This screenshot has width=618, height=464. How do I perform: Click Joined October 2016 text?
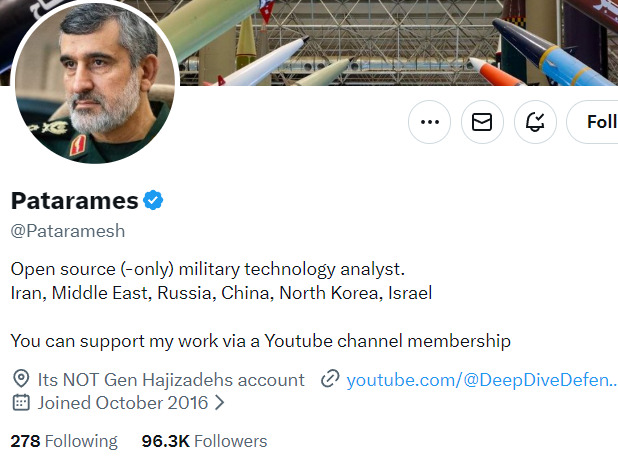123,403
